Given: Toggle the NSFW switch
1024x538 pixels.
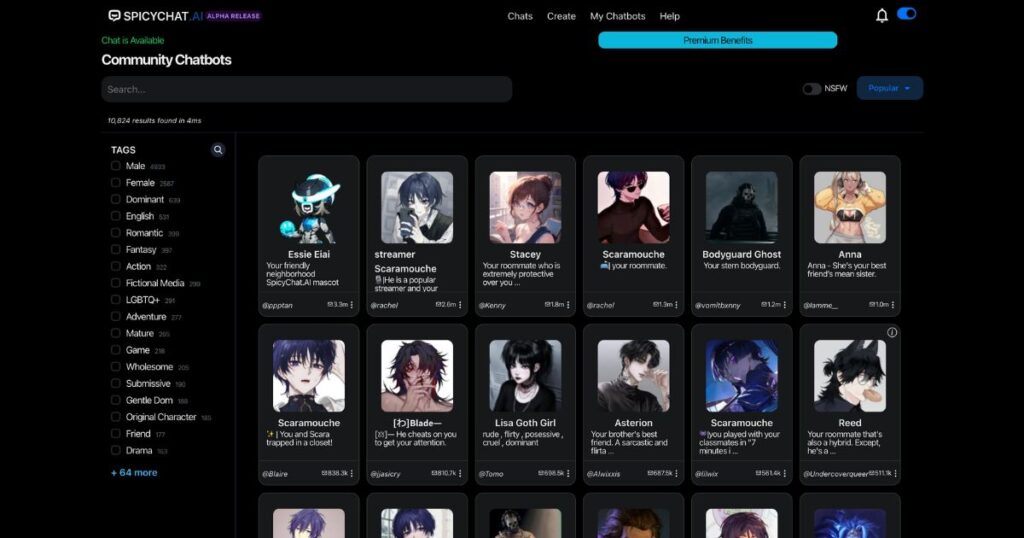Looking at the screenshot, I should pos(811,89).
